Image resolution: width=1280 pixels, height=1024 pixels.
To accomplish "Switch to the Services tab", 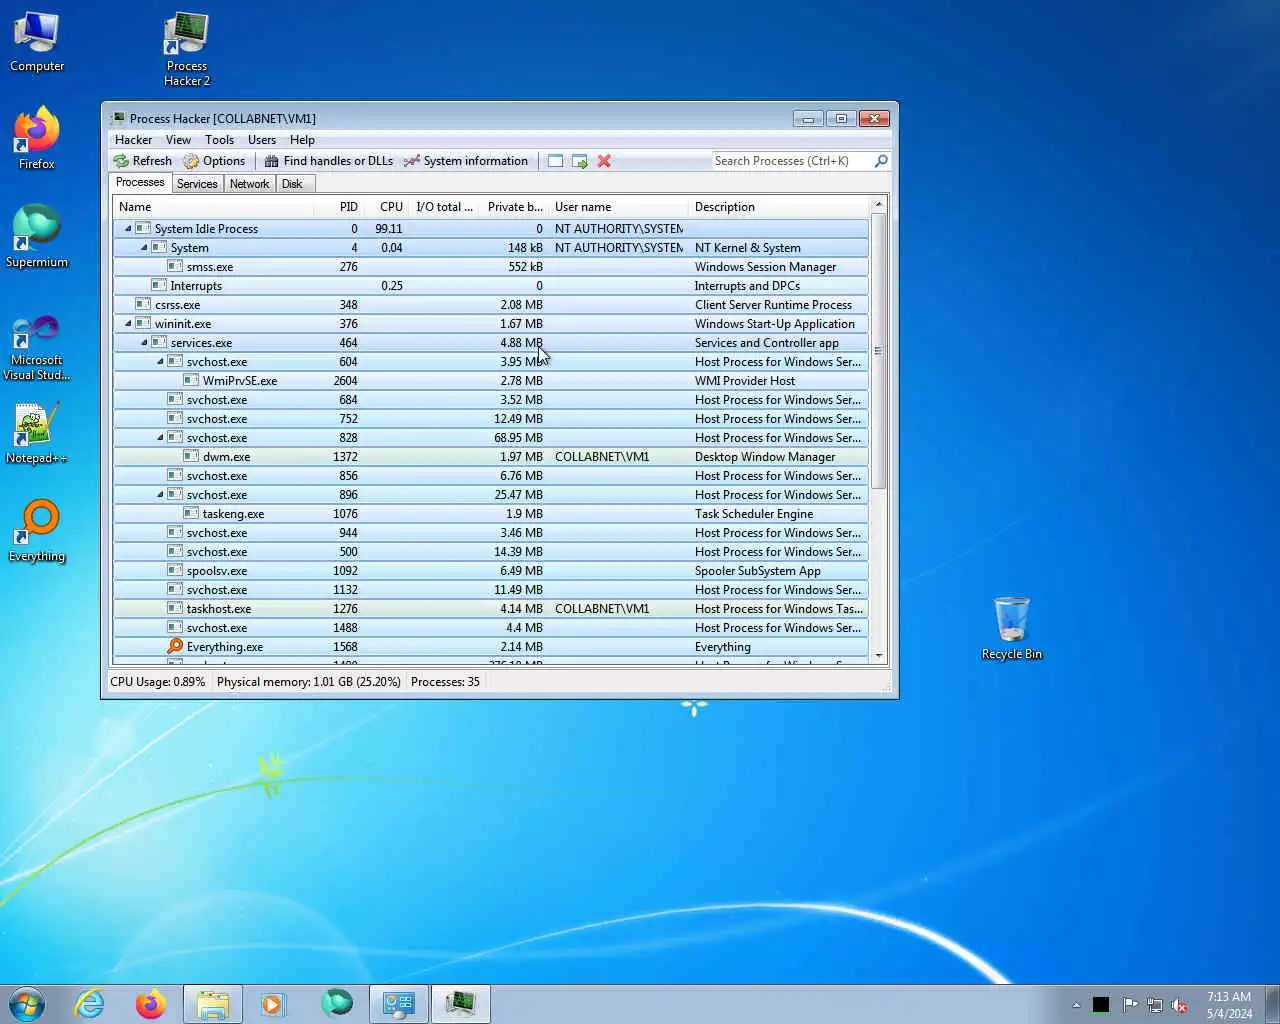I will (x=197, y=184).
